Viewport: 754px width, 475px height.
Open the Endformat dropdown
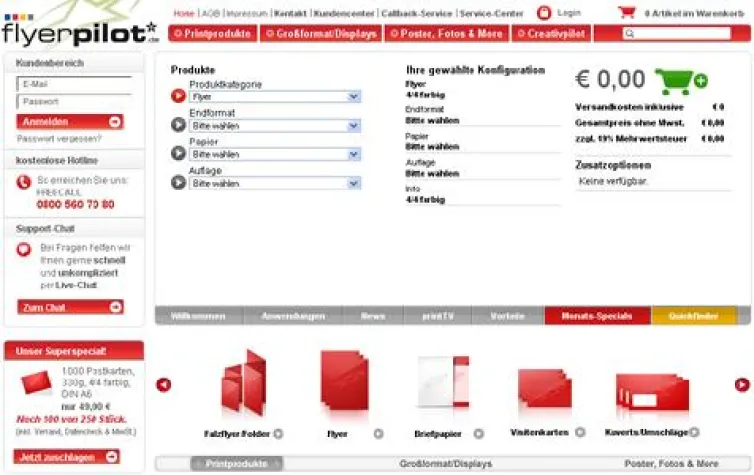point(275,125)
